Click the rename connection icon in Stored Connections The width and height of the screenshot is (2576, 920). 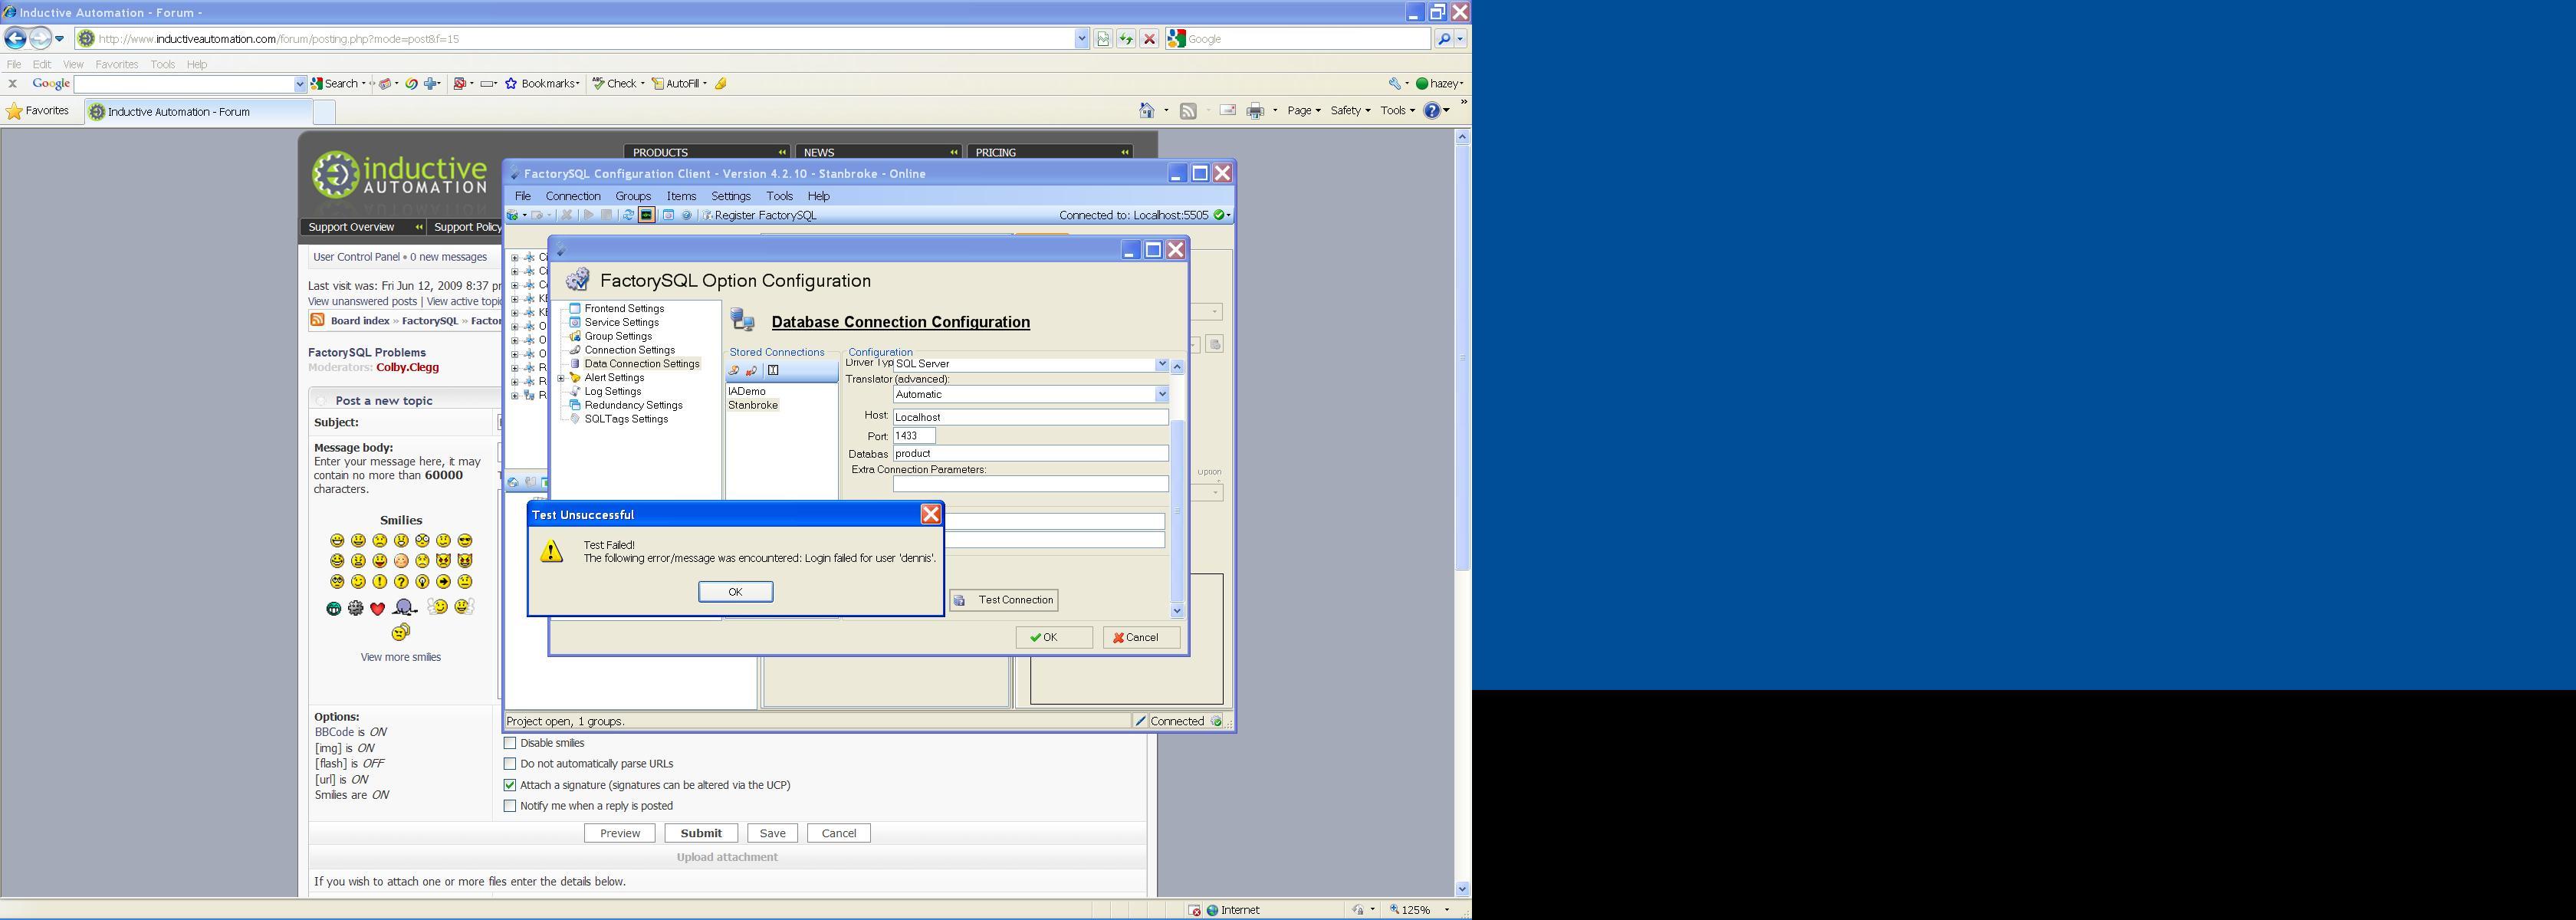click(x=773, y=371)
